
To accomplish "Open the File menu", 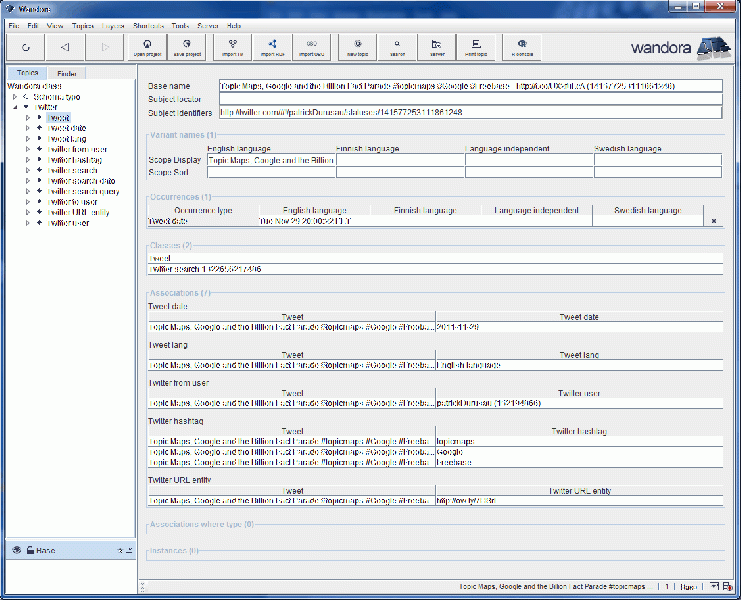I will pos(14,26).
